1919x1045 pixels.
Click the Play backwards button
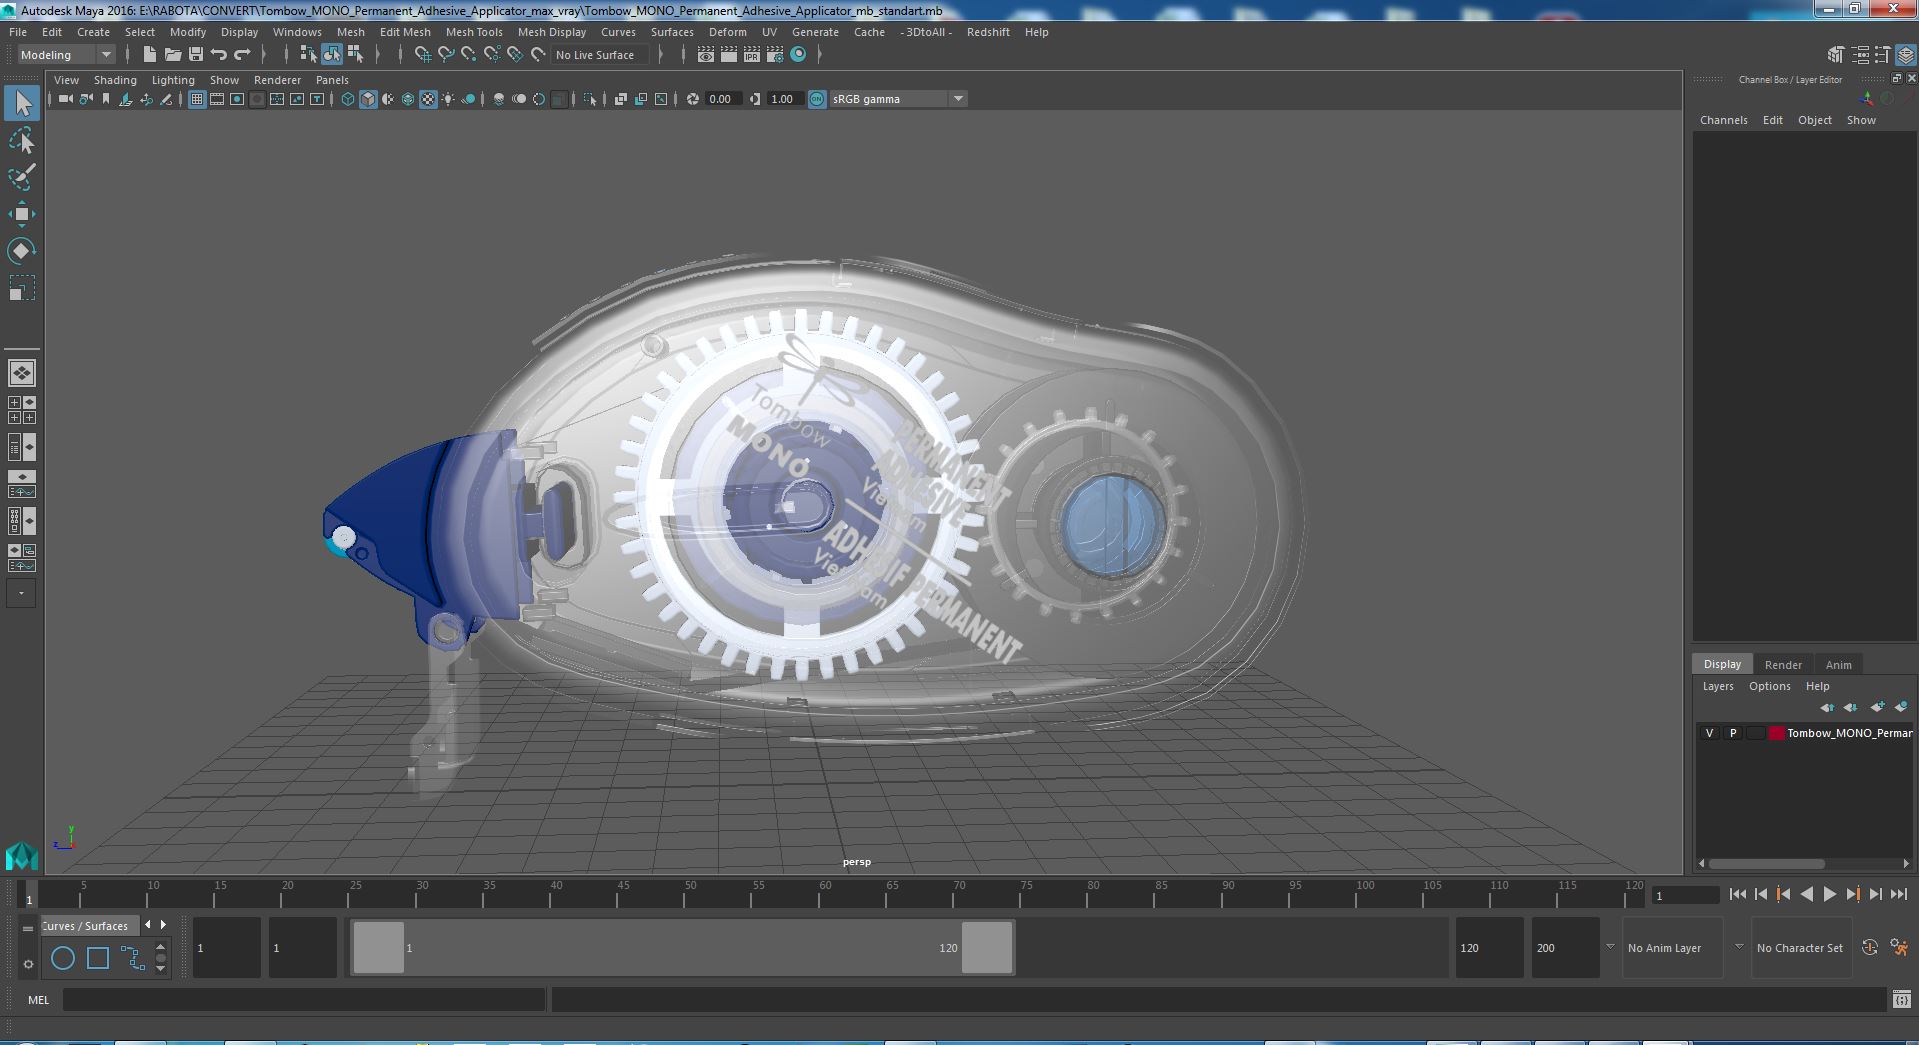pyautogui.click(x=1806, y=895)
